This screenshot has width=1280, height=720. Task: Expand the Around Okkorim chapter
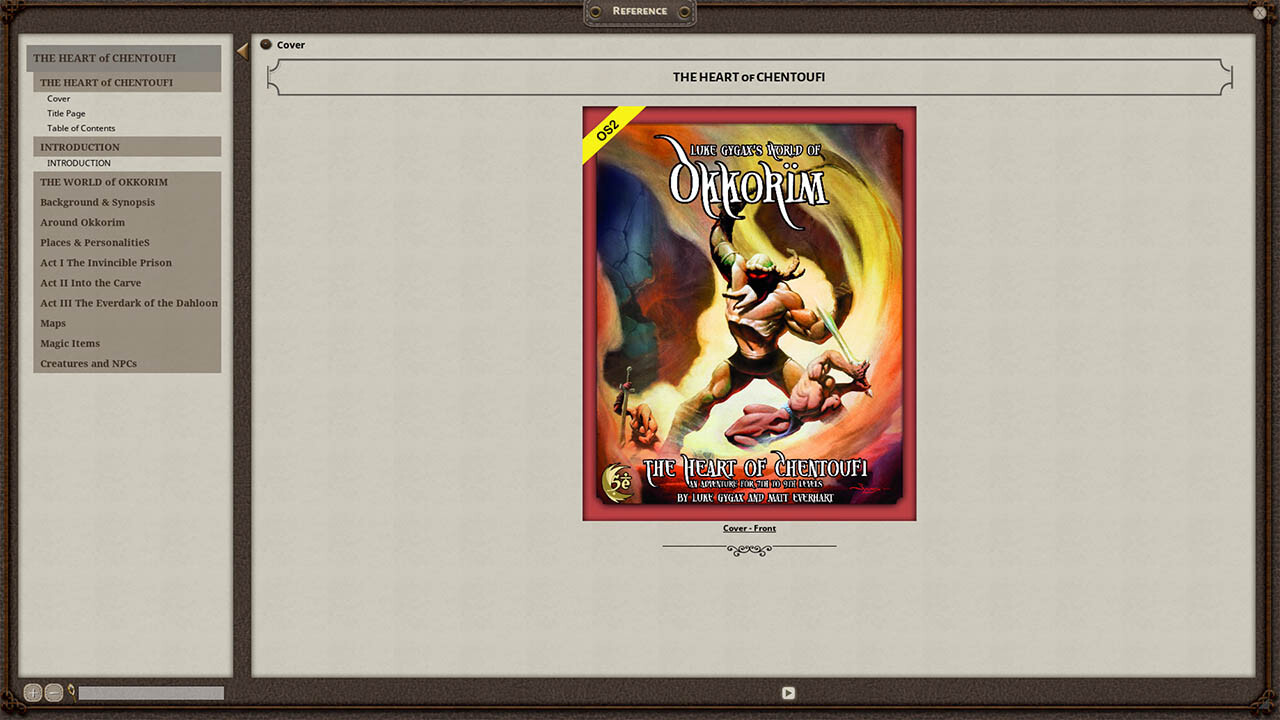click(127, 222)
